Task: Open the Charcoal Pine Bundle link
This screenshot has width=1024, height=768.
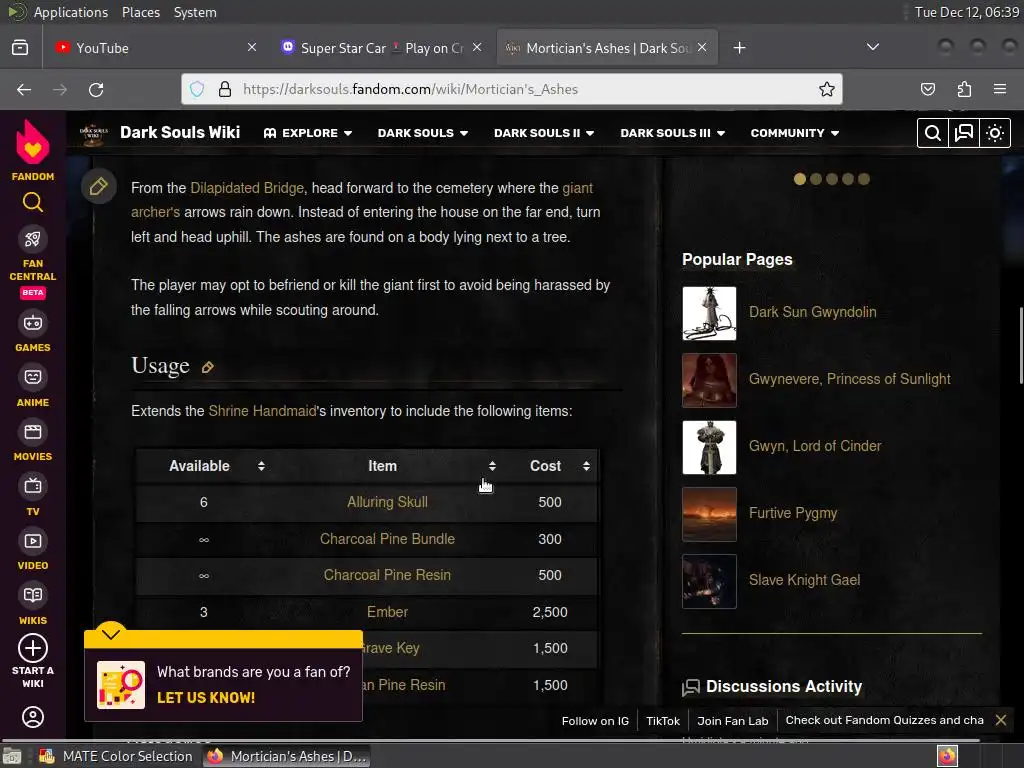Action: click(x=387, y=539)
